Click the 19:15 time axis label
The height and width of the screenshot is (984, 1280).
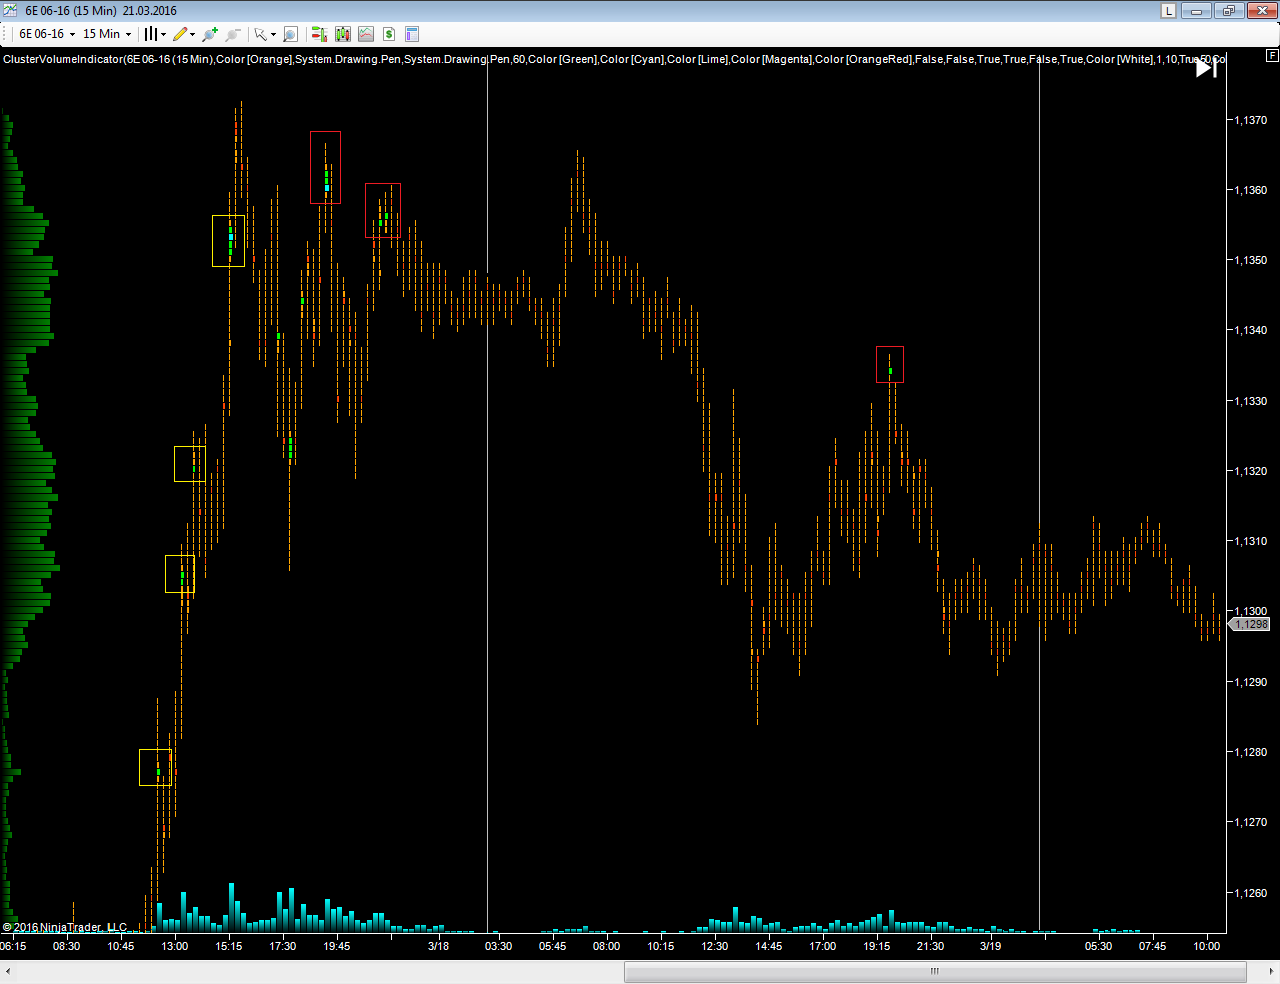click(x=877, y=946)
